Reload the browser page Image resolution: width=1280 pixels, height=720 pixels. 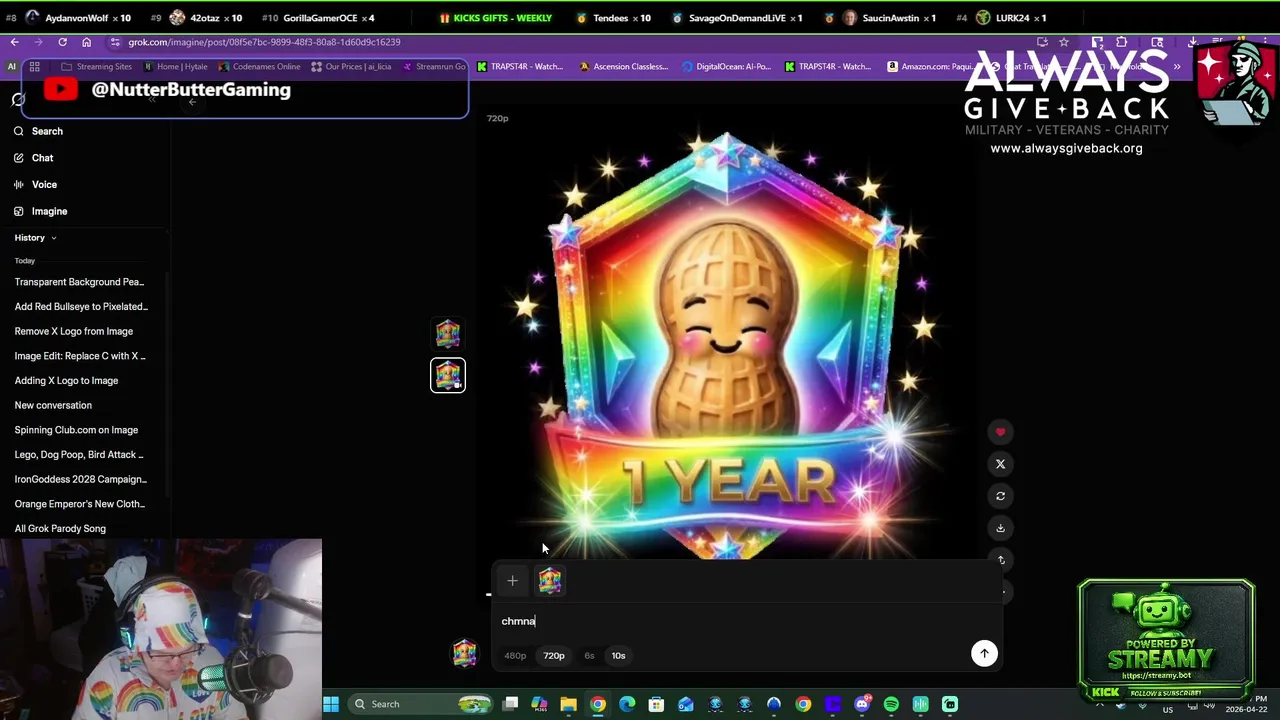point(62,42)
